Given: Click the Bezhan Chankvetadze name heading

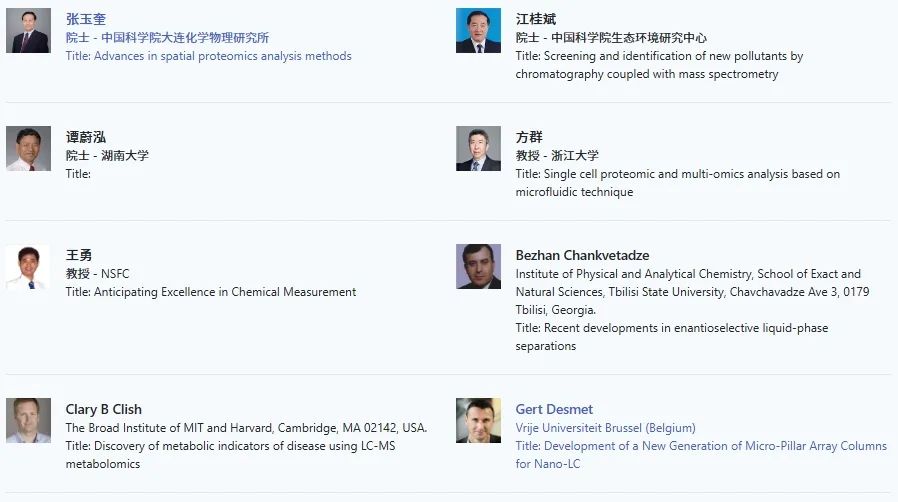Looking at the screenshot, I should pyautogui.click(x=582, y=255).
